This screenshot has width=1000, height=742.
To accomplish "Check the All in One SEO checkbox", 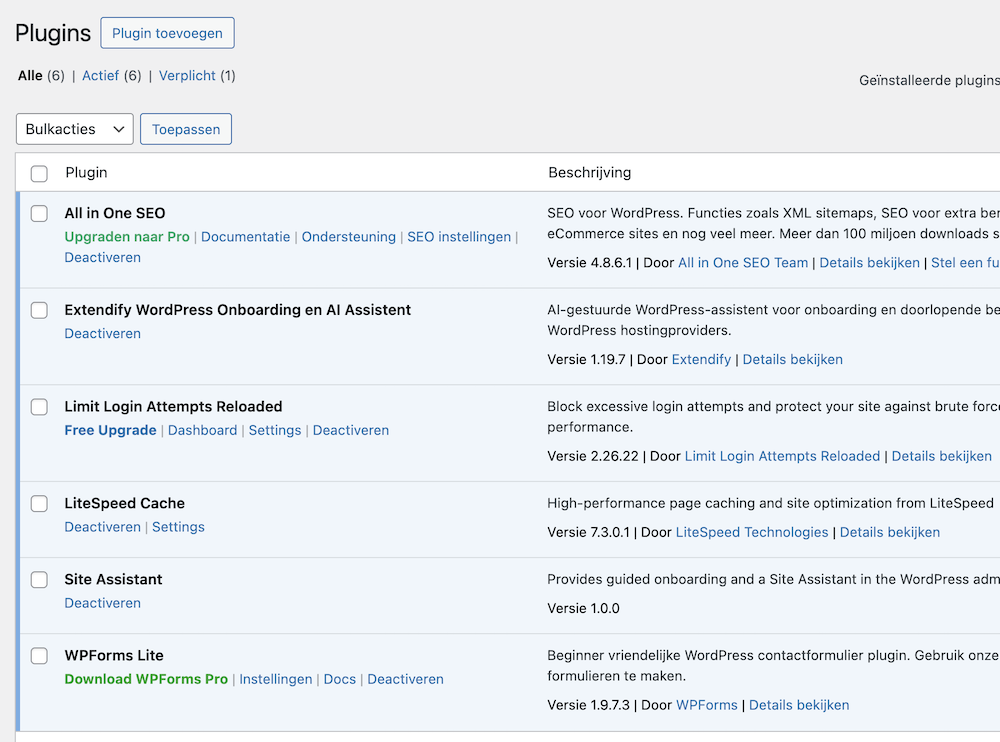I will coord(39,213).
